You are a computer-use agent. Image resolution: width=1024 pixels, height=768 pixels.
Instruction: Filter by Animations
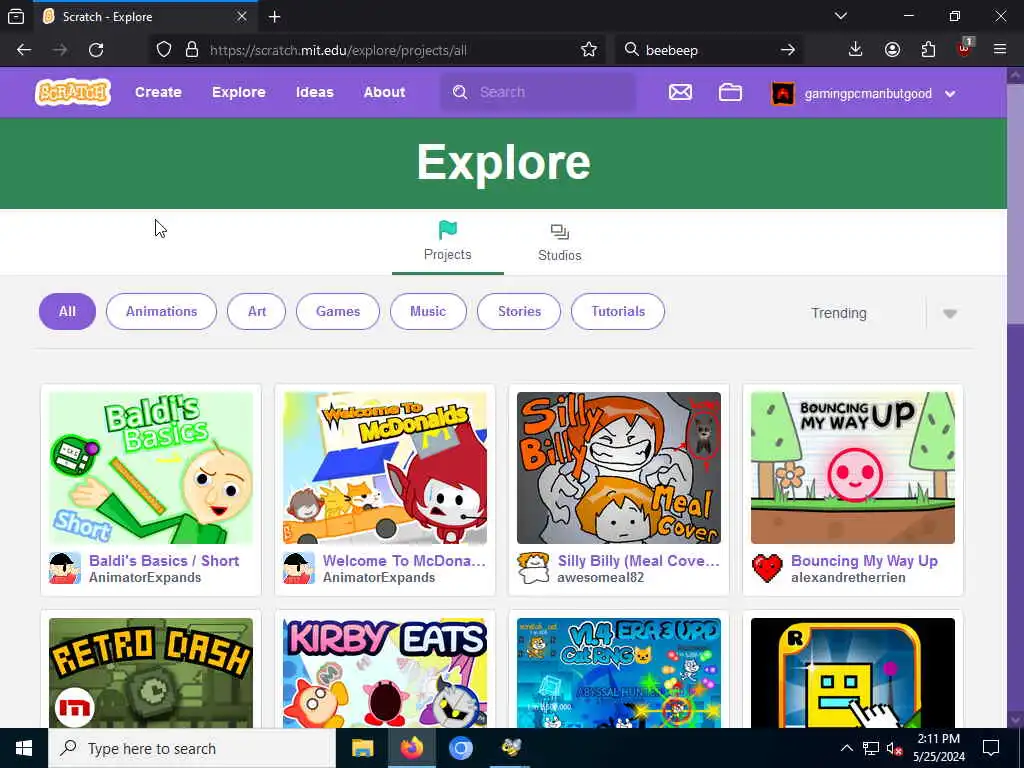[161, 312]
